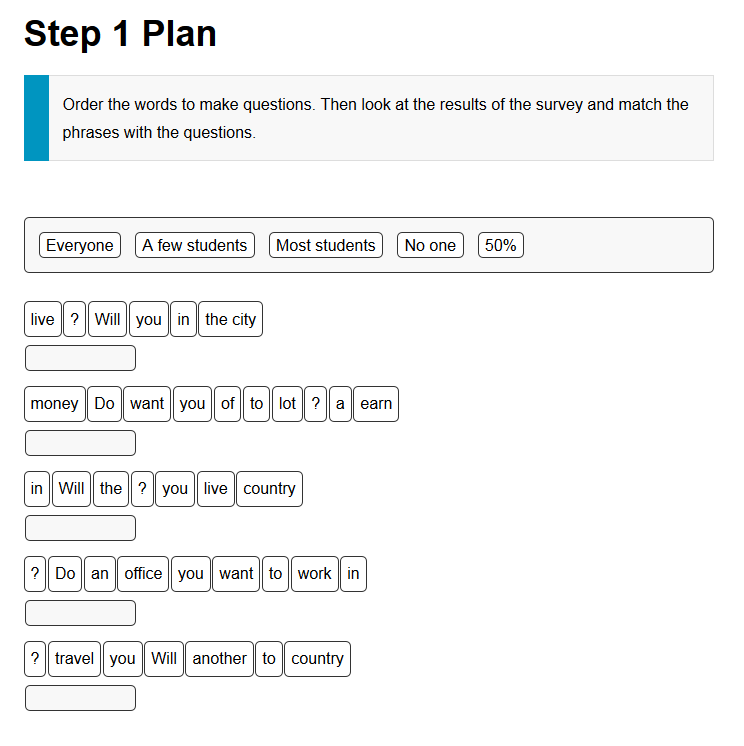Image resolution: width=744 pixels, height=746 pixels.
Task: Select the 'No one' phrase tile
Action: coord(430,245)
